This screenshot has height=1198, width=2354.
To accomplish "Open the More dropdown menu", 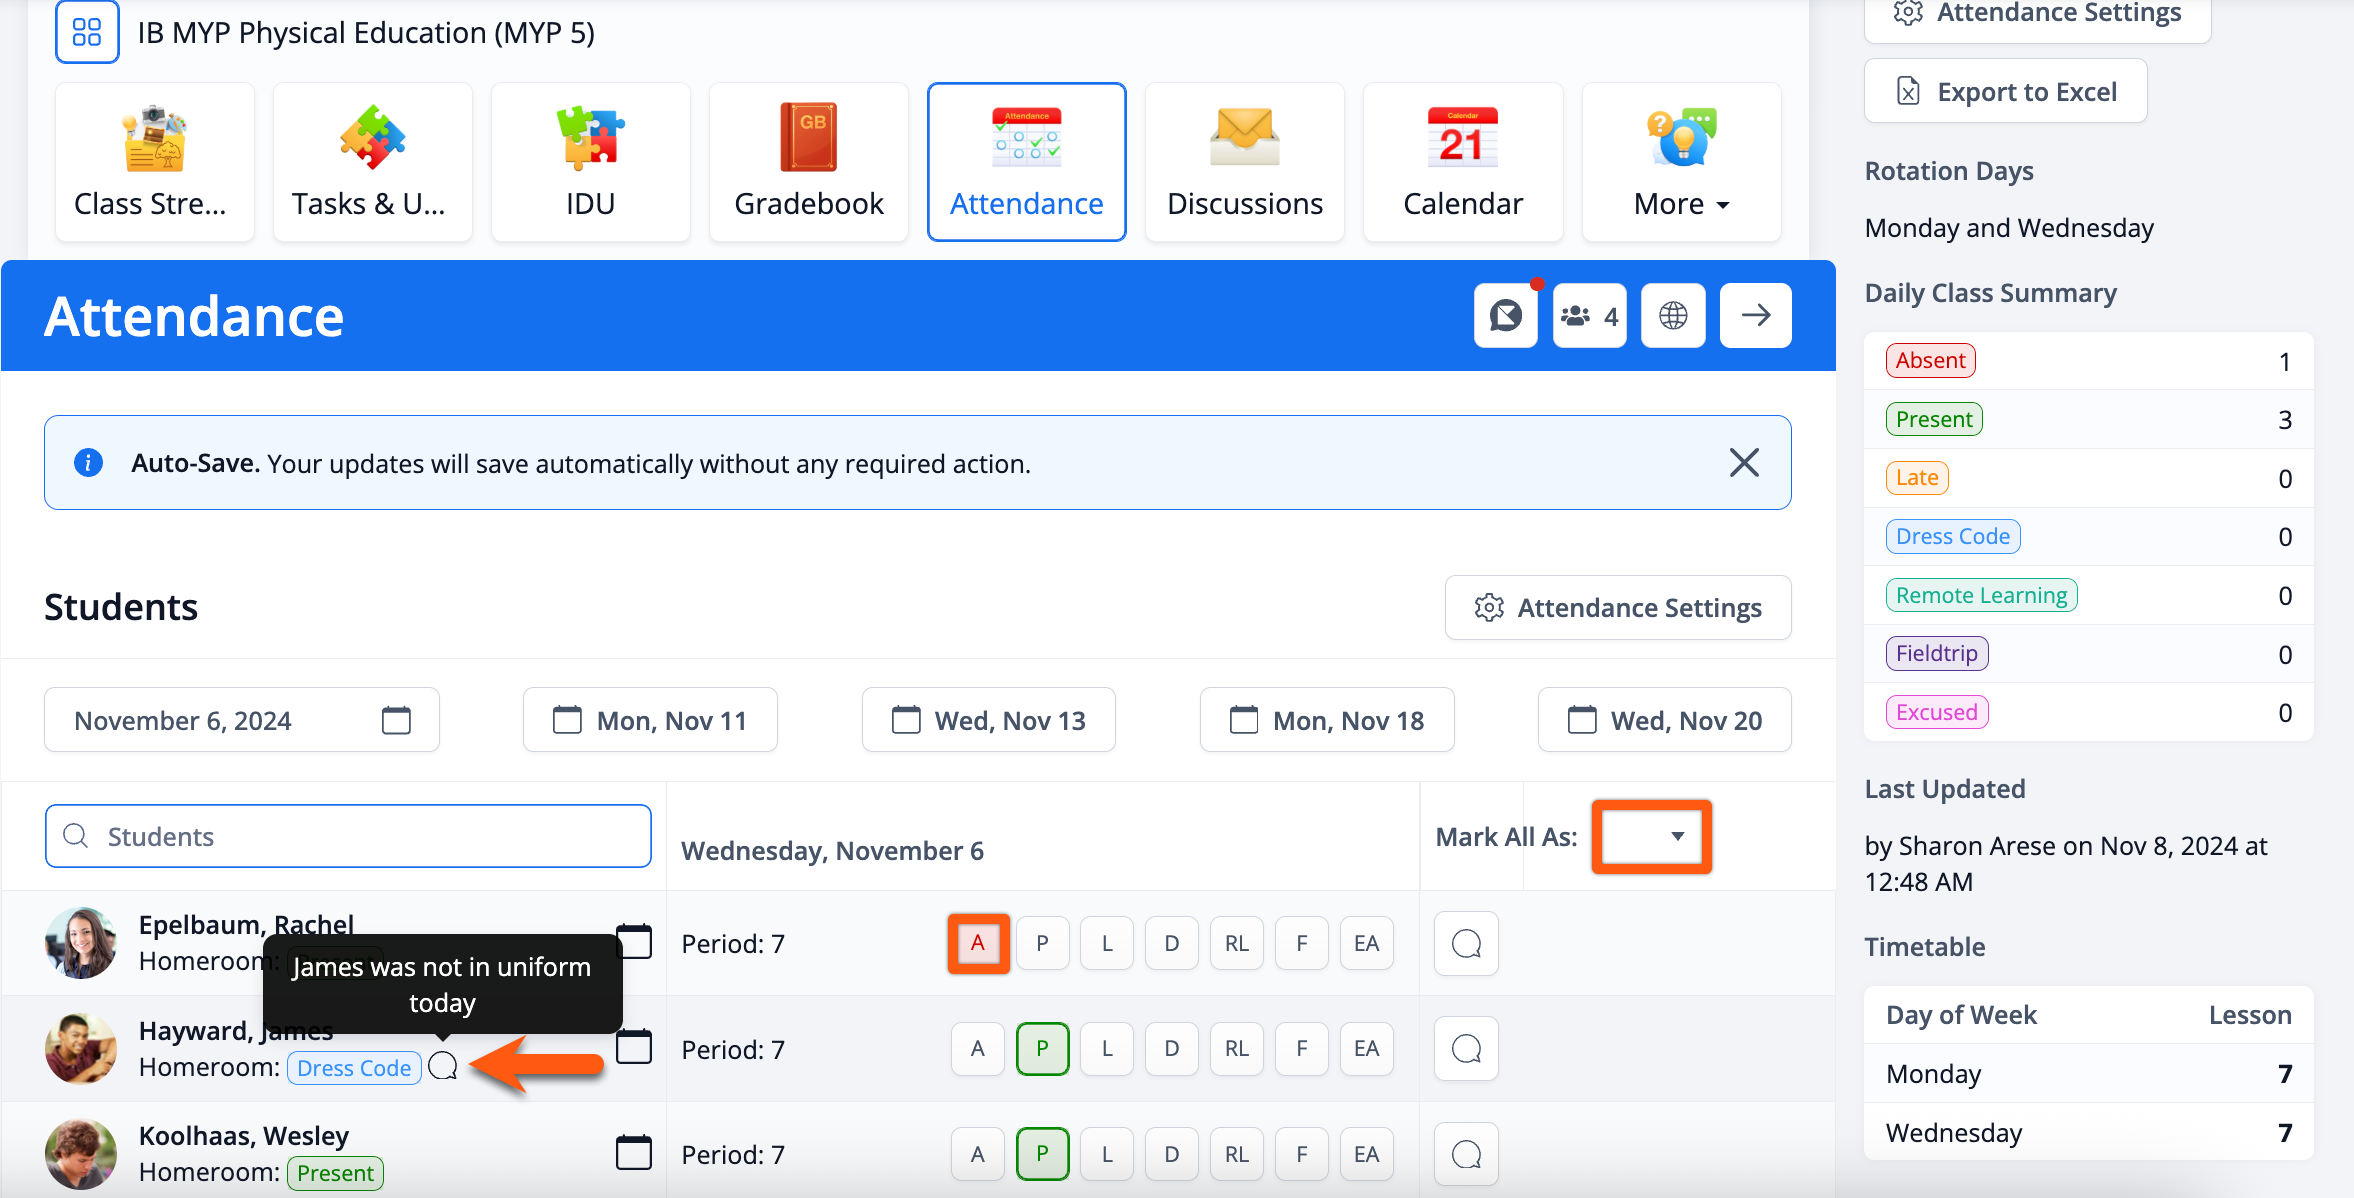I will [x=1681, y=163].
